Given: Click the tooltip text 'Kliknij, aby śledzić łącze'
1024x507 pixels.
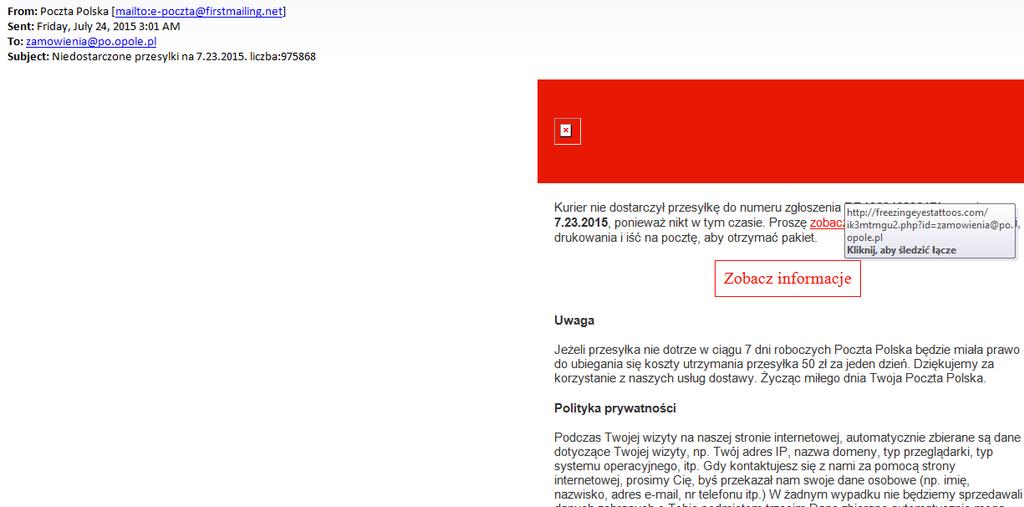Looking at the screenshot, I should click(901, 250).
